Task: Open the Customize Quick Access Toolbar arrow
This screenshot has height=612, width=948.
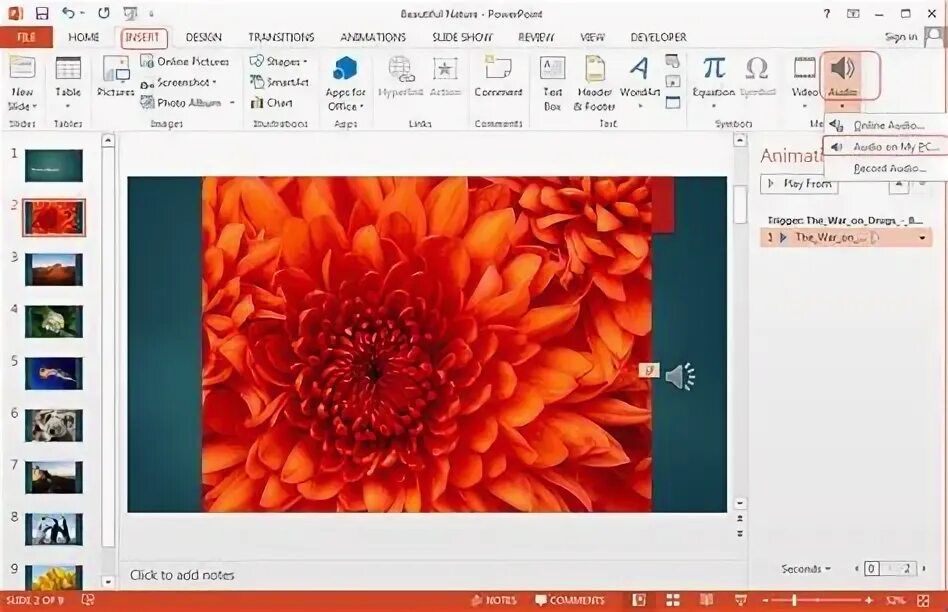Action: (151, 13)
